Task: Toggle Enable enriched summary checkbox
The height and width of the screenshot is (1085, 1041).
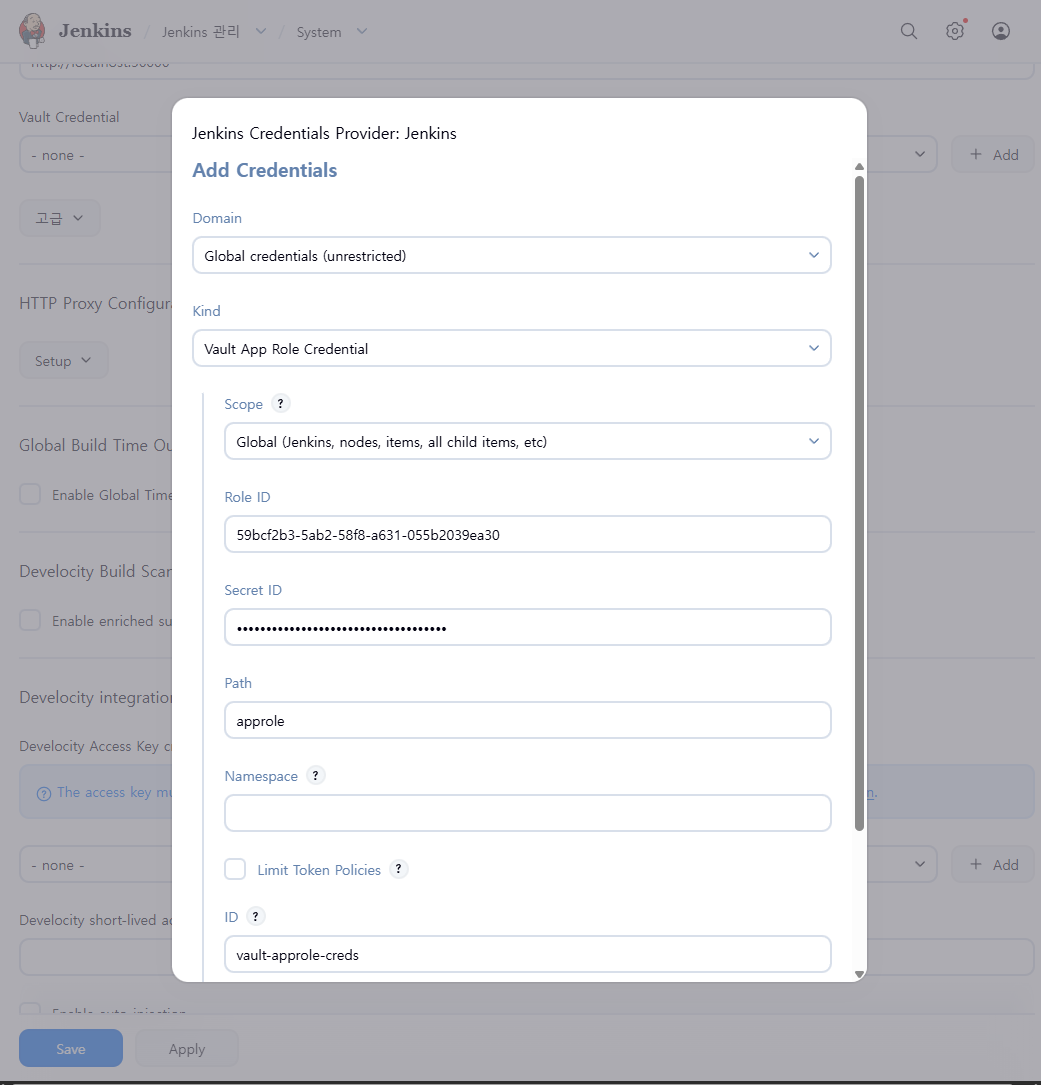Action: (30, 620)
